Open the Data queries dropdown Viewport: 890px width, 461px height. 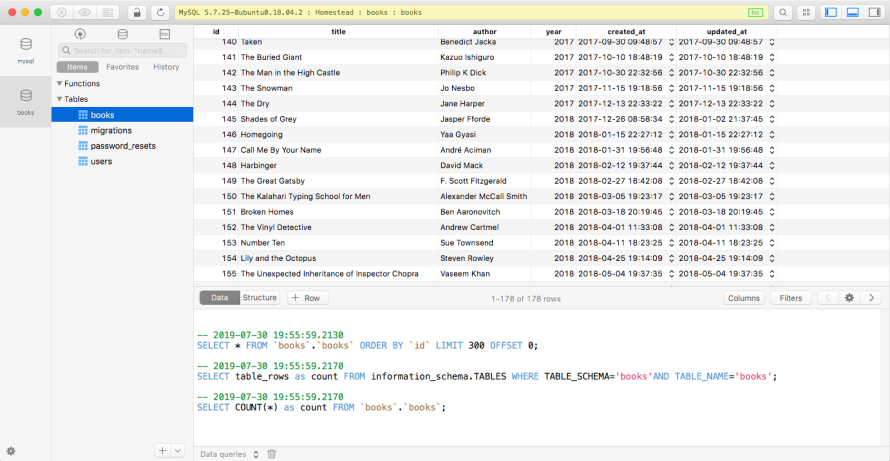click(229, 454)
